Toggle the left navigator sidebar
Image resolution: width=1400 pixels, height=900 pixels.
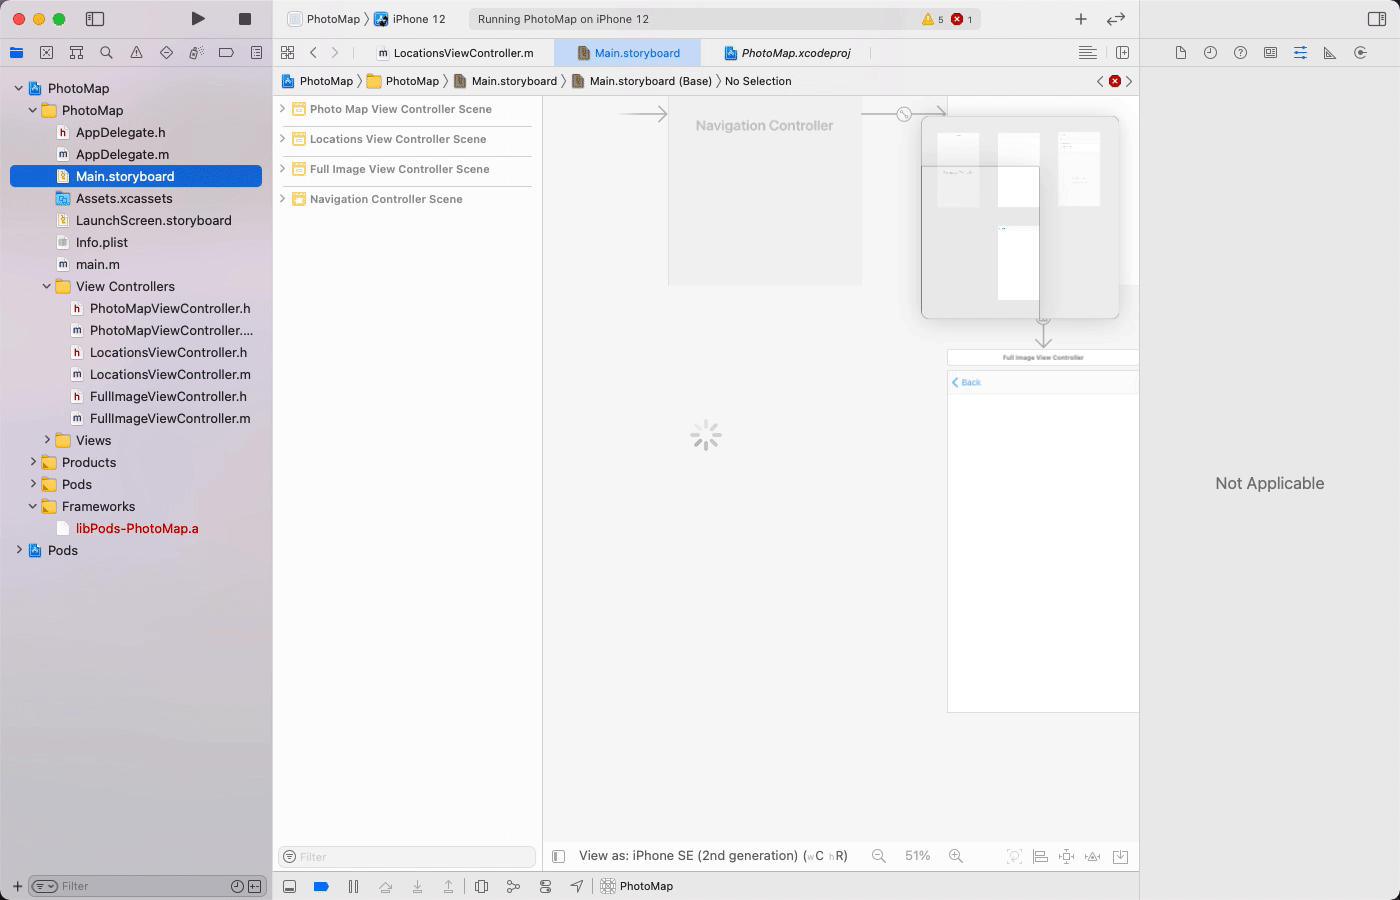pos(95,18)
